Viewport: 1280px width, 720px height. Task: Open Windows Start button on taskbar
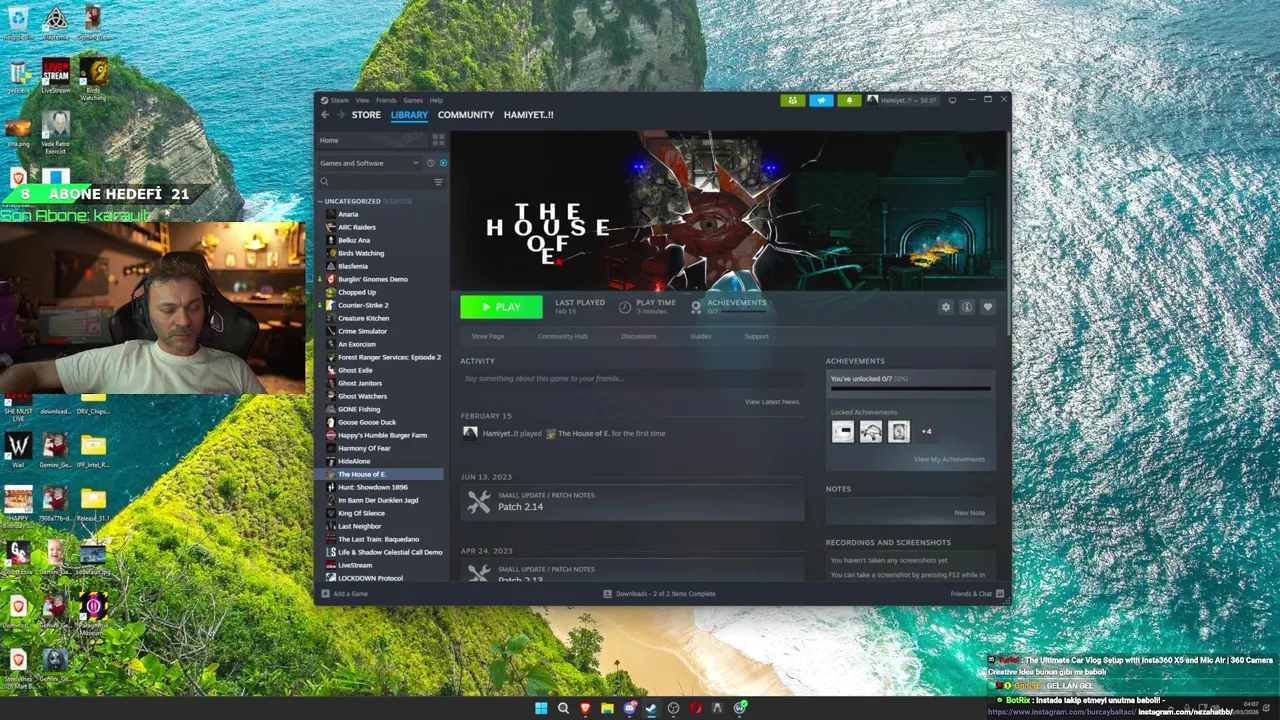[541, 708]
